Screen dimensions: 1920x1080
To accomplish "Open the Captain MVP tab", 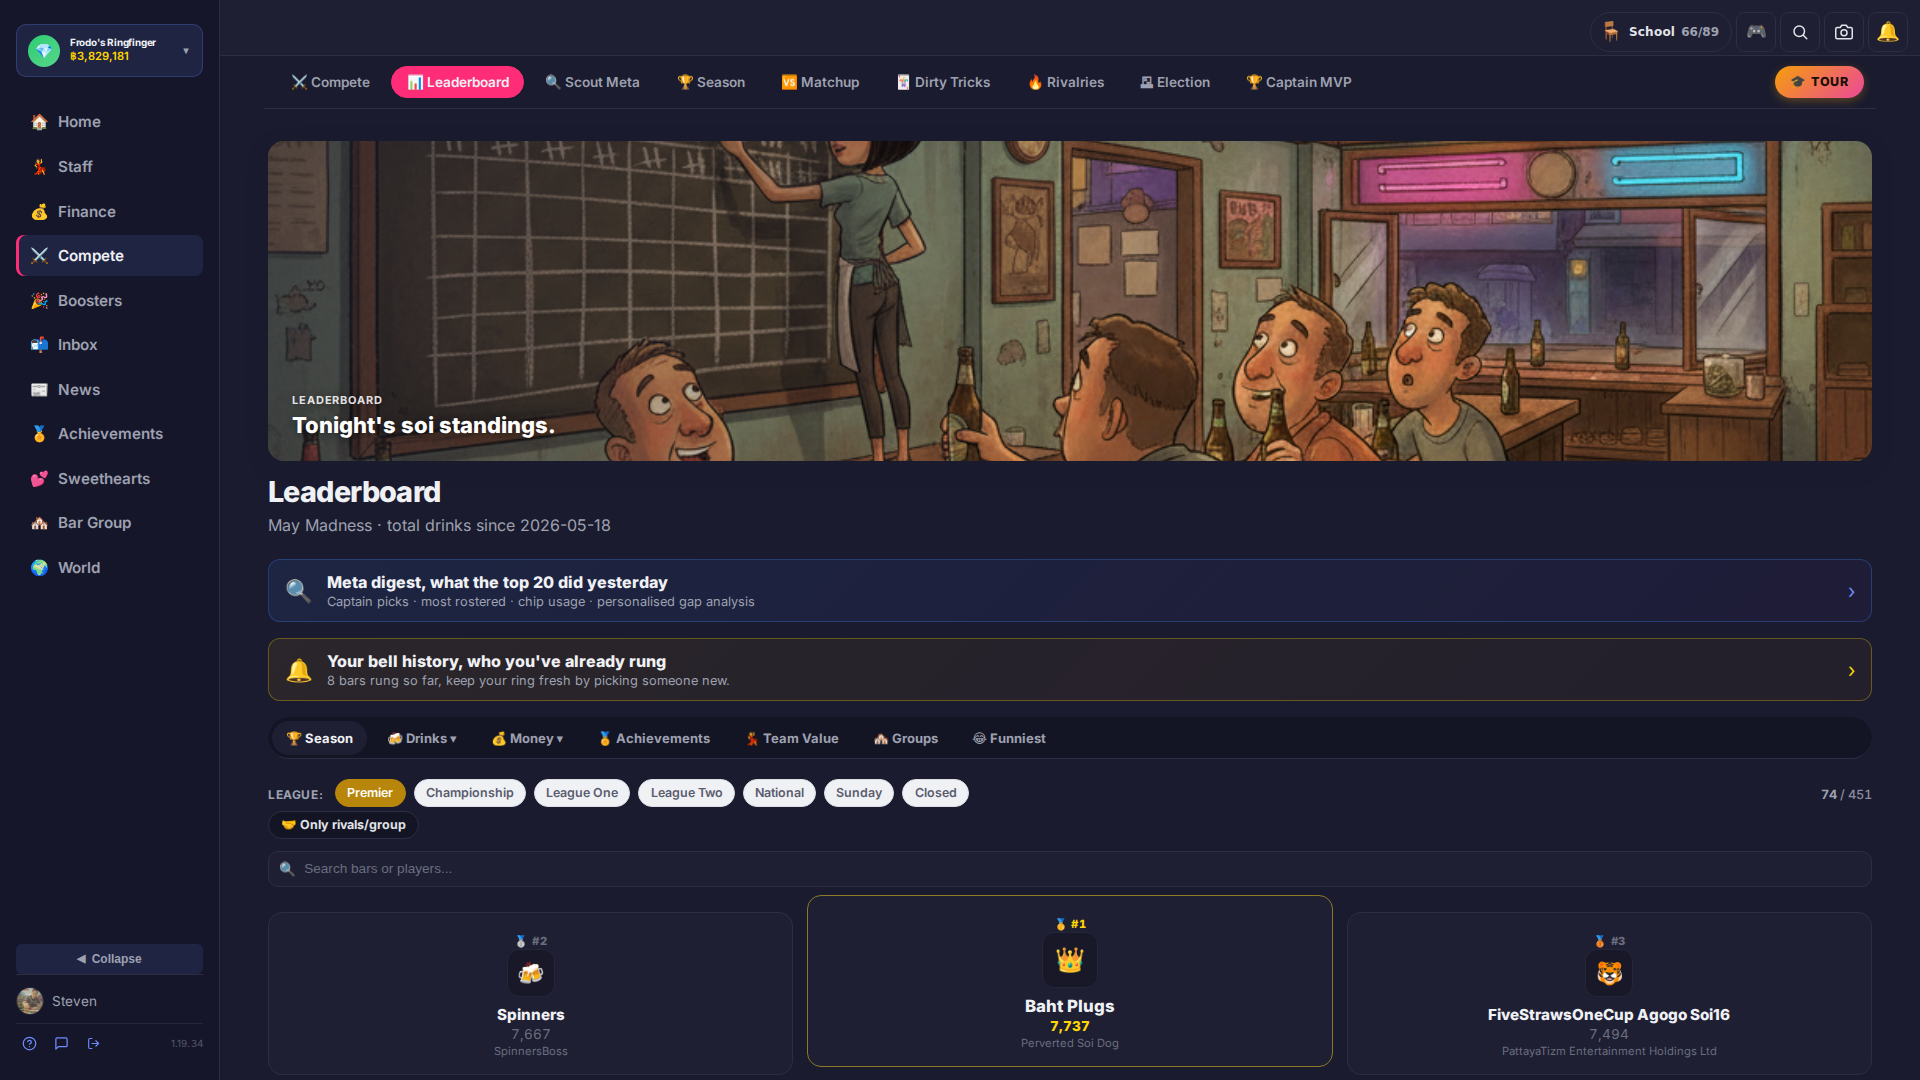I will pyautogui.click(x=1299, y=82).
